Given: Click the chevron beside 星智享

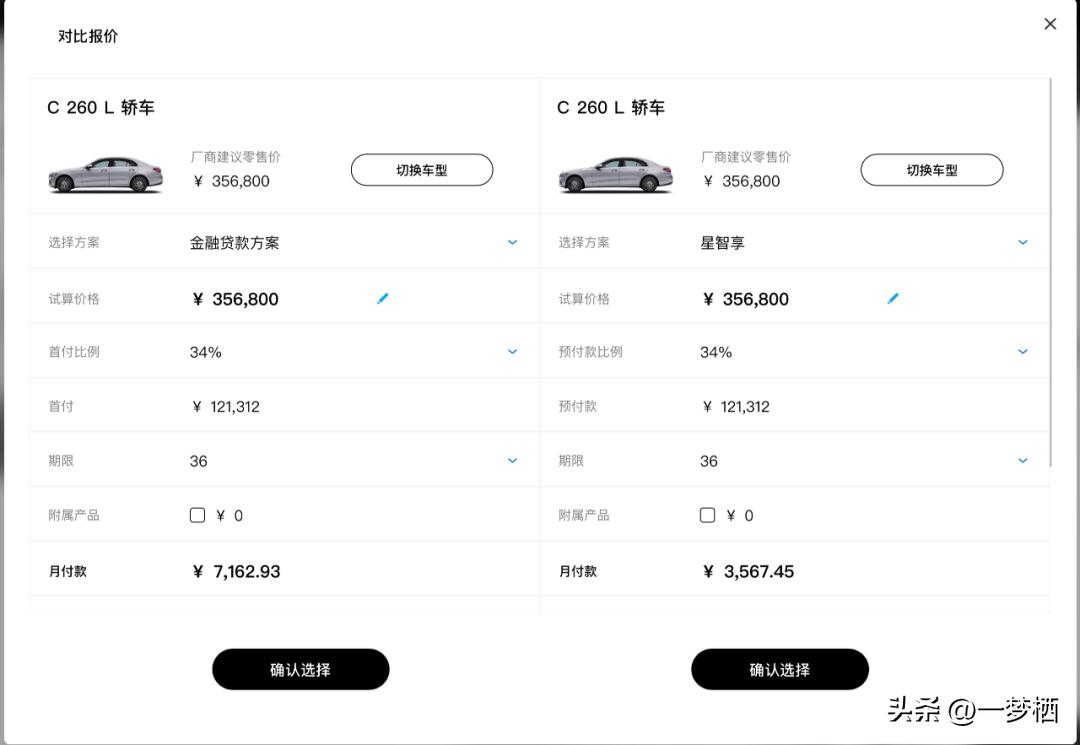Looking at the screenshot, I should coord(1022,242).
